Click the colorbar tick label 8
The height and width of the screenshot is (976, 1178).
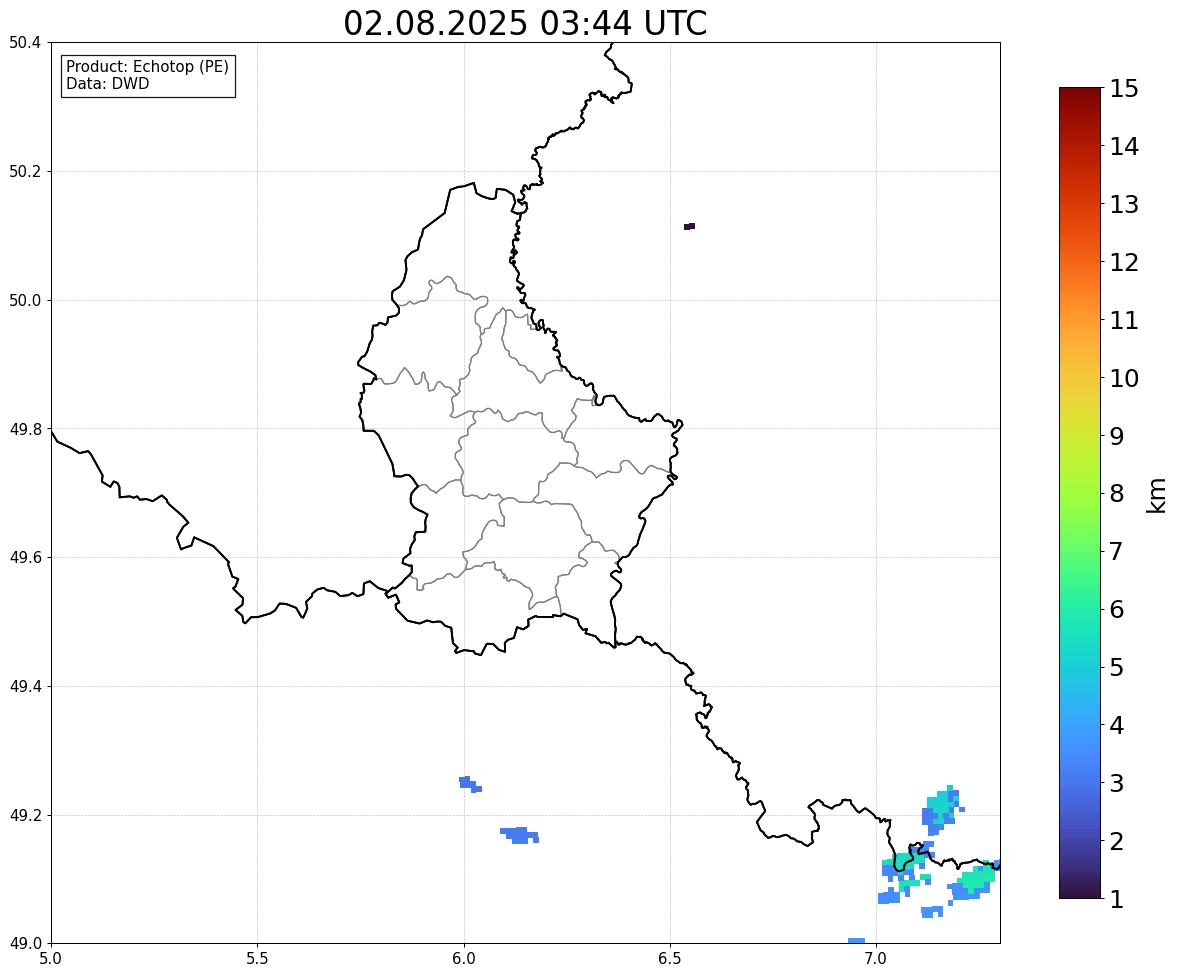pos(1117,494)
